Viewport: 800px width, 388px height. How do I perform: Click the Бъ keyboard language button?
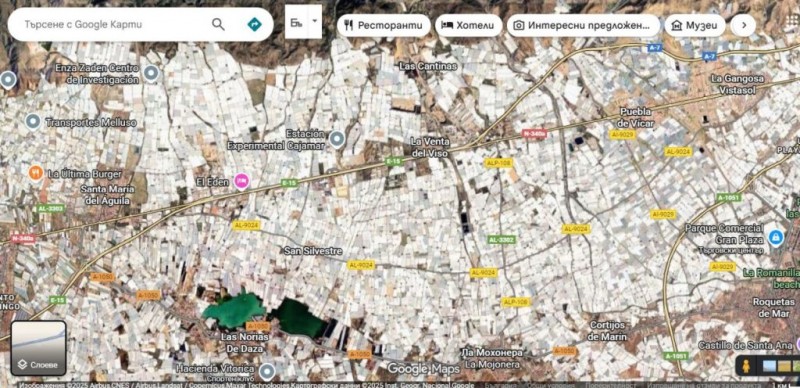(x=296, y=21)
